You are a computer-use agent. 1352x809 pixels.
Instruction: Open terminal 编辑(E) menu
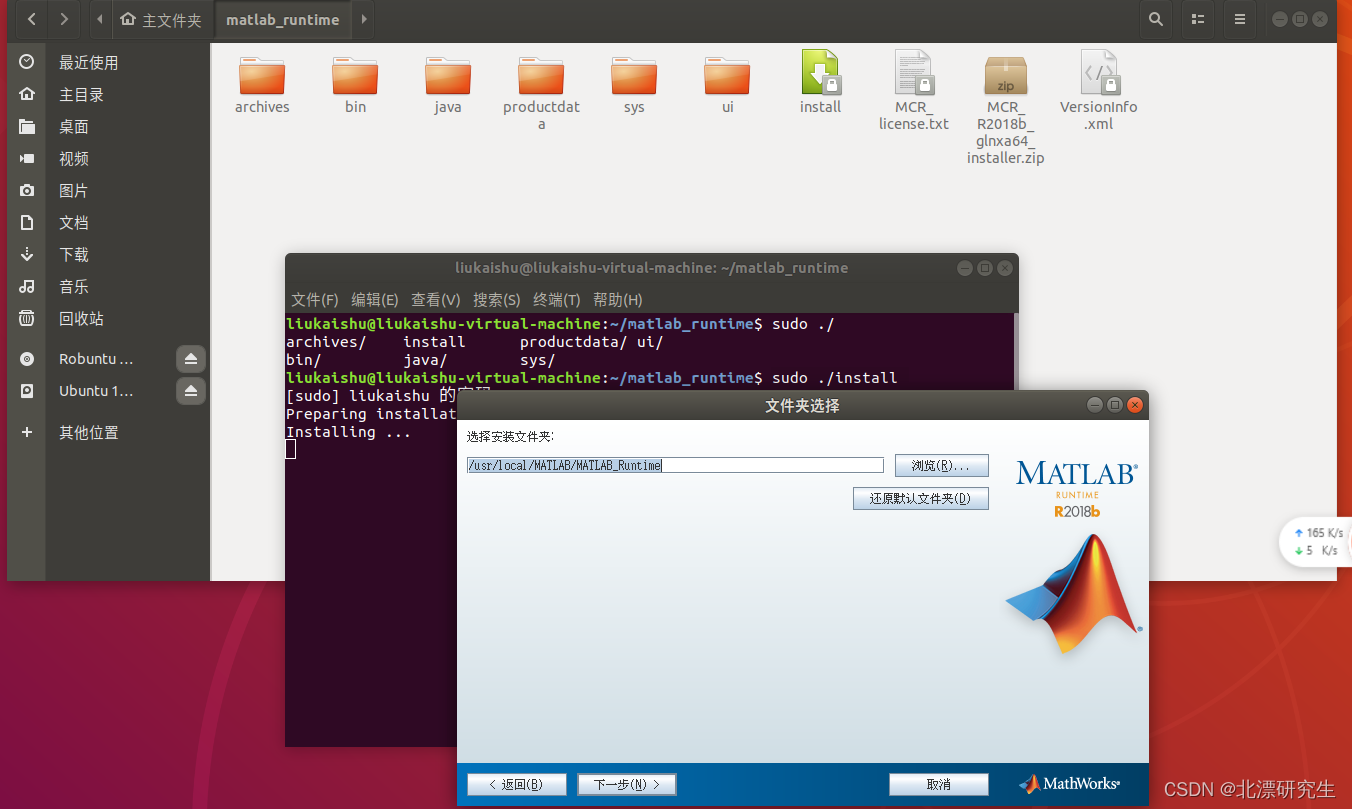pyautogui.click(x=375, y=300)
